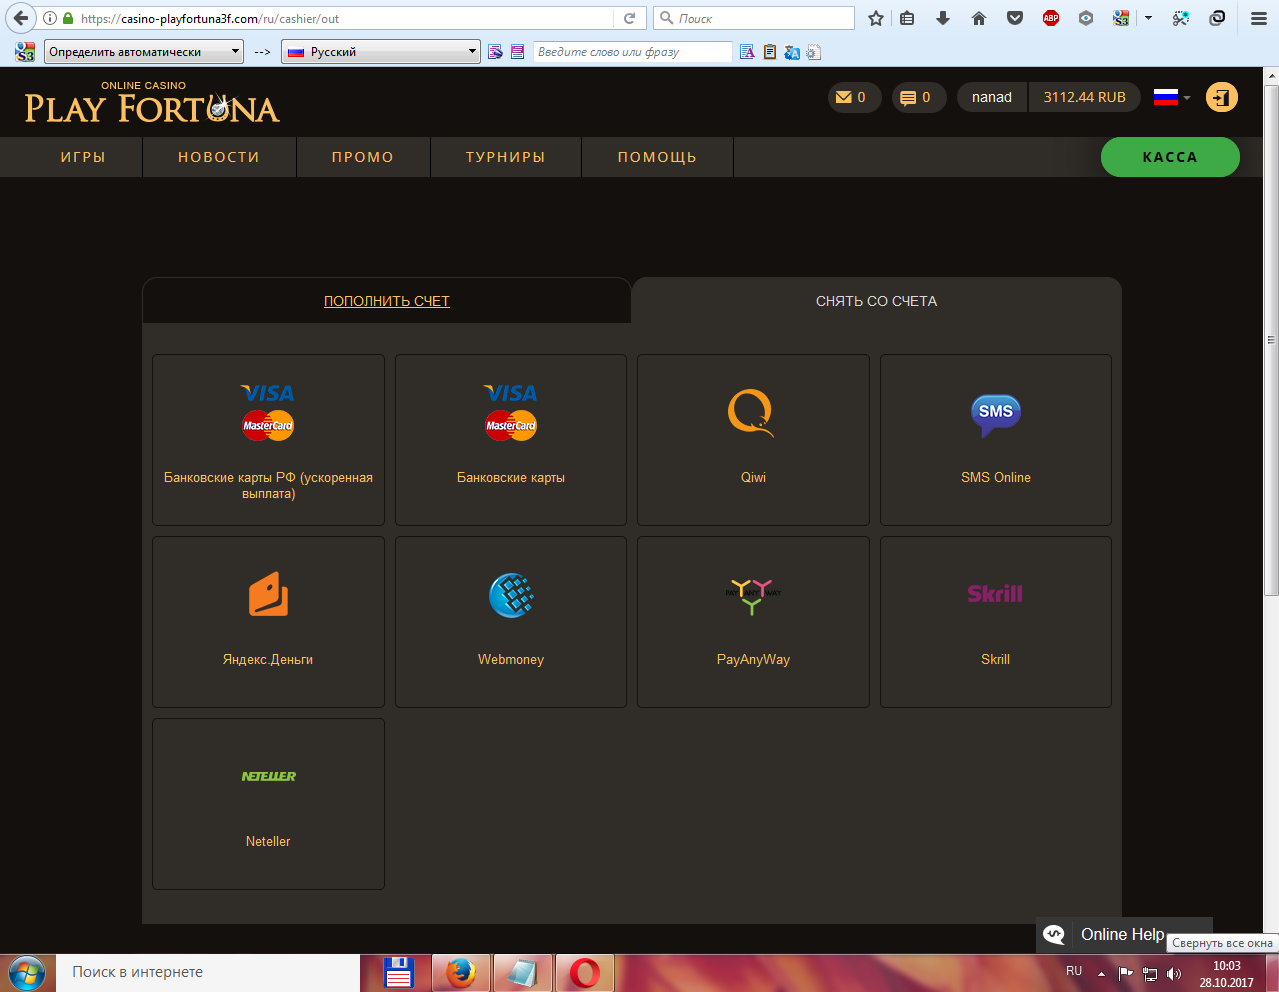This screenshot has width=1279, height=992.
Task: Open the Определить автоматически source language dropdown
Action: [144, 52]
